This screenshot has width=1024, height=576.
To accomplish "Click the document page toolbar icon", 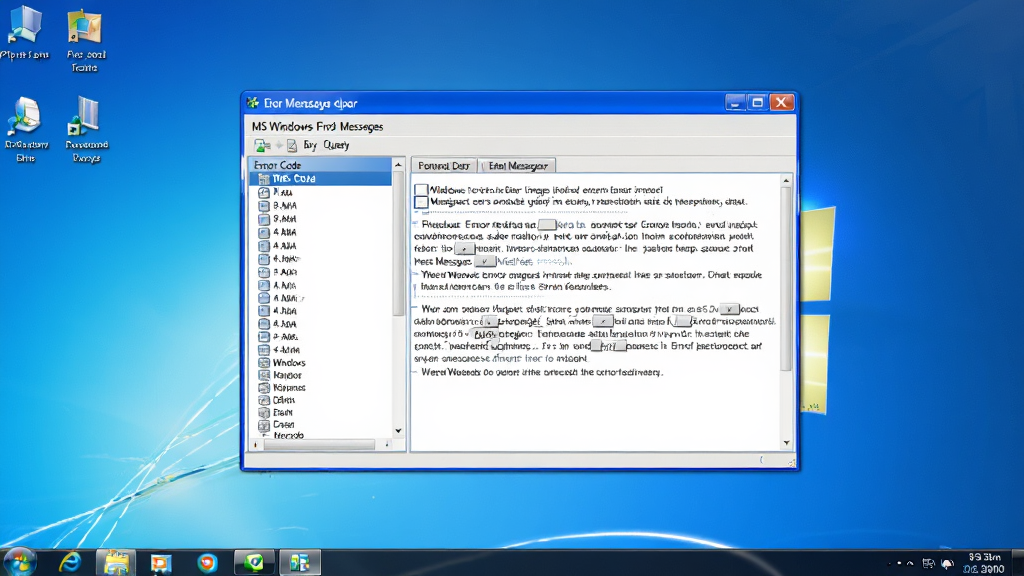I will coord(292,145).
